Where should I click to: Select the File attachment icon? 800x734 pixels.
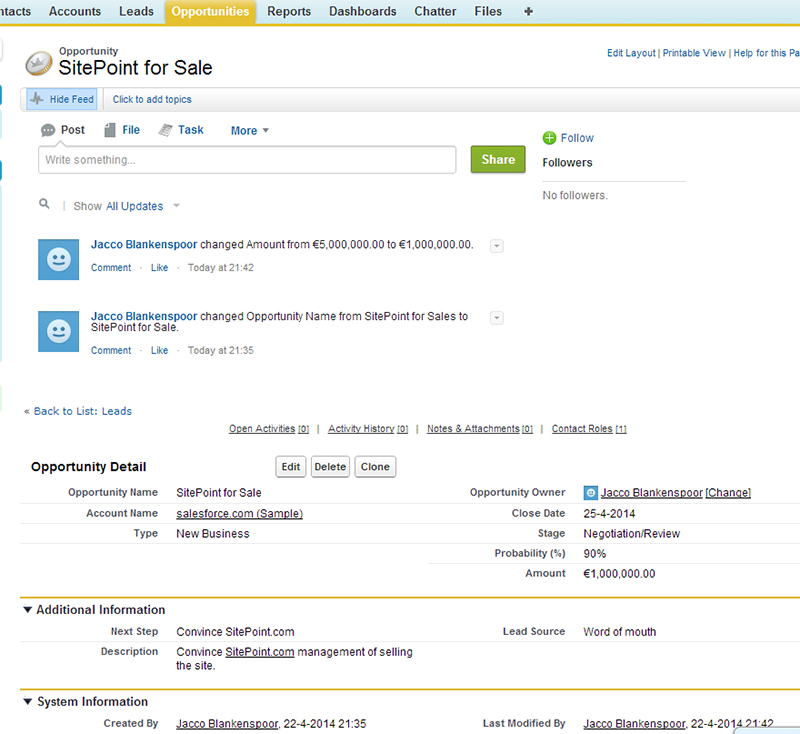(x=109, y=130)
